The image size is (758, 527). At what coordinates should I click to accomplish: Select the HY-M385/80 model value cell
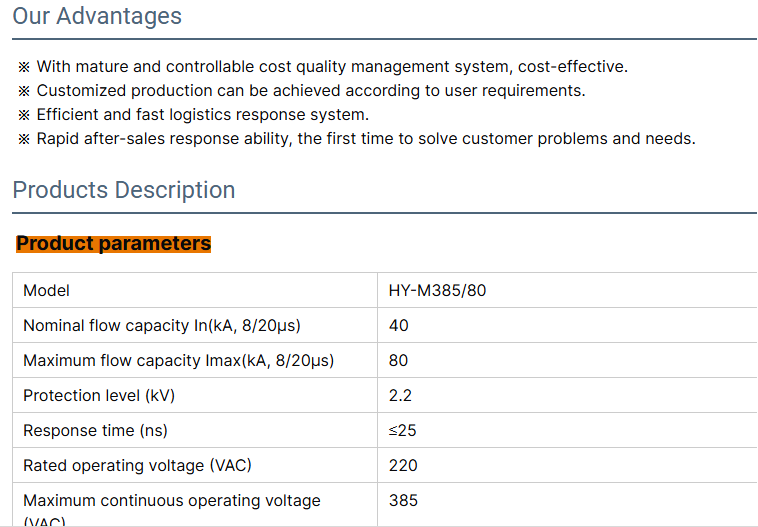coord(437,291)
